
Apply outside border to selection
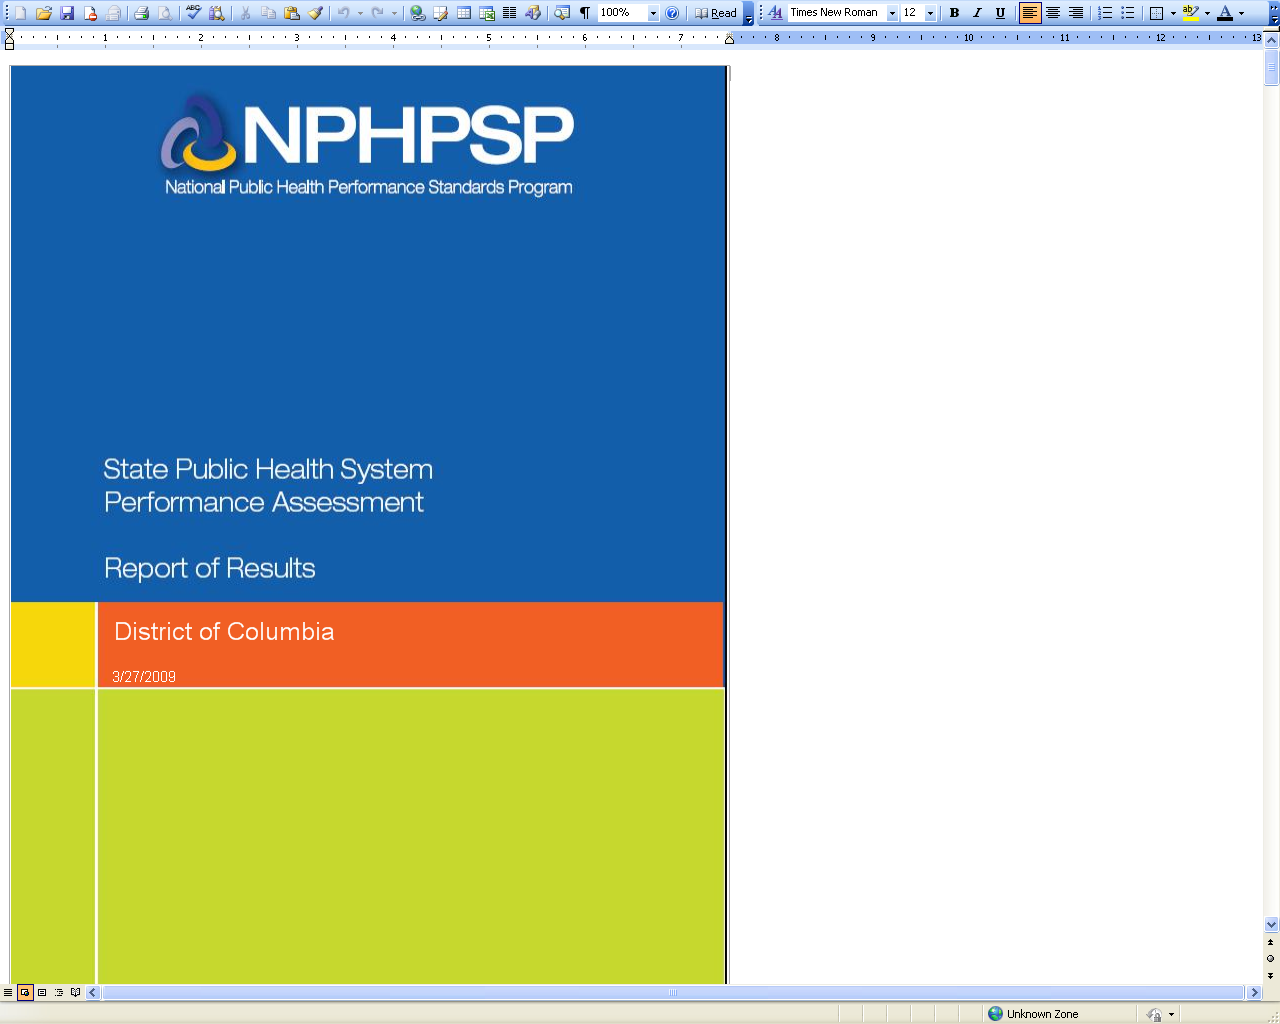coord(1157,13)
